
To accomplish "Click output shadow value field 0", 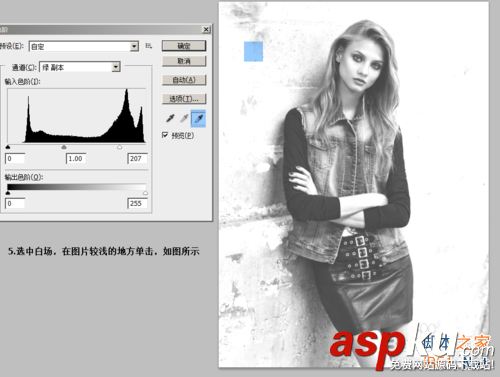I will coord(15,203).
